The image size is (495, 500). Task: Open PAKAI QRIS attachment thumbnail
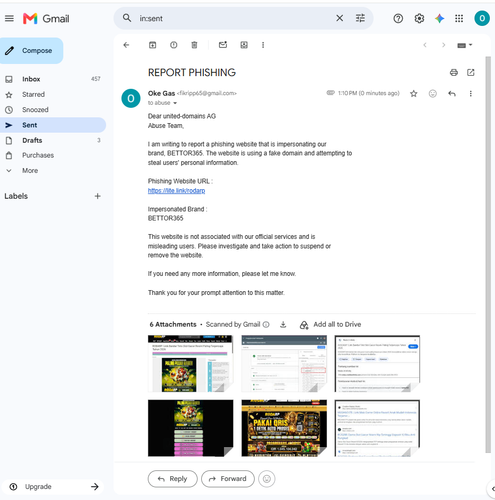[x=284, y=428]
